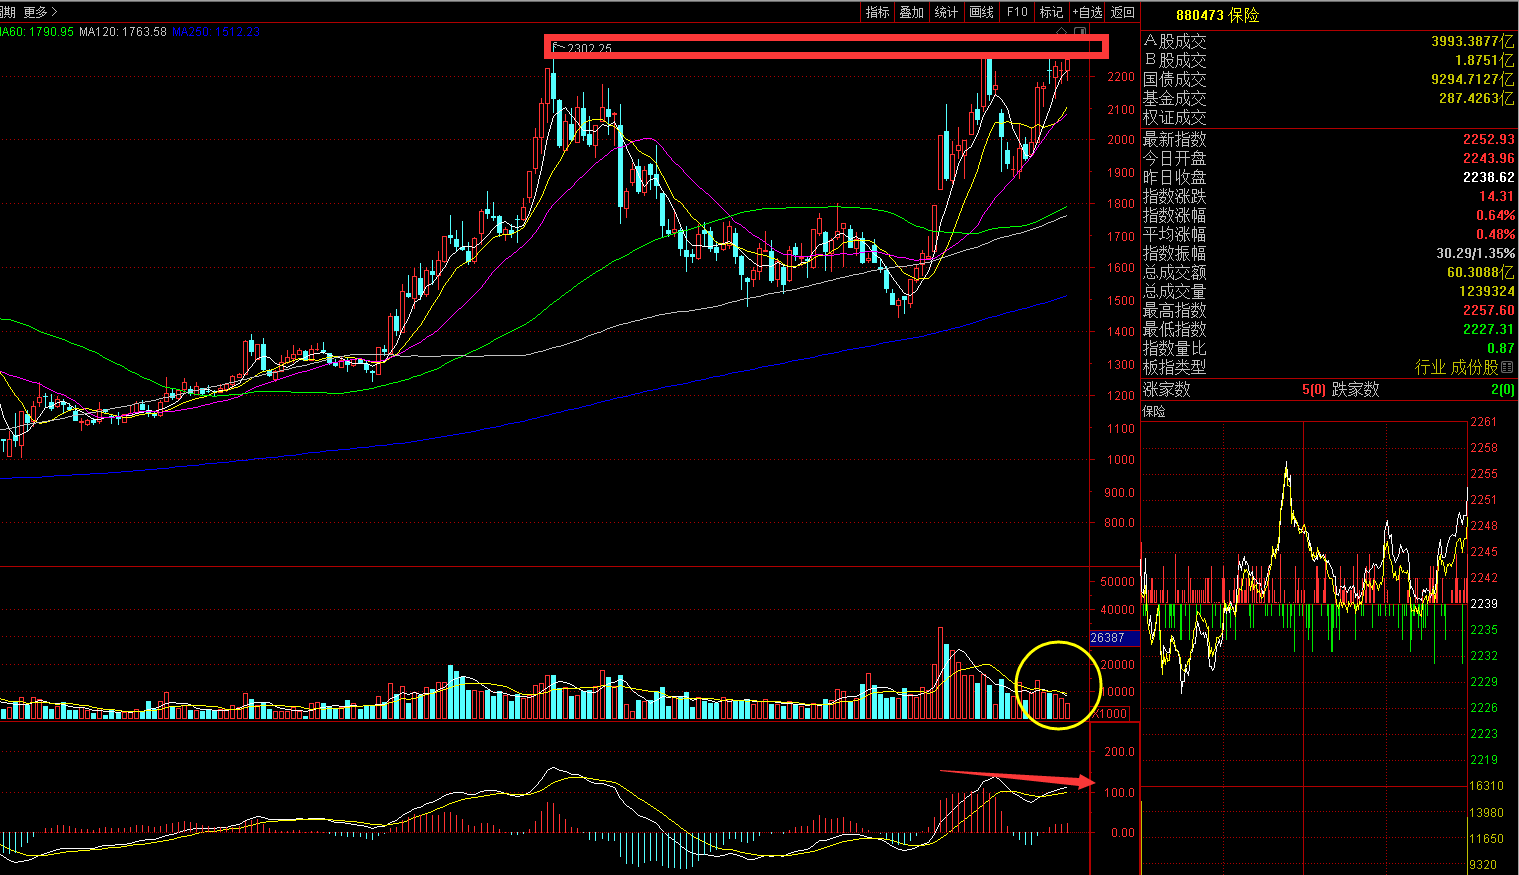This screenshot has width=1519, height=875.
Task: Select the MA120: 1763.58 indicator label
Action: [123, 32]
